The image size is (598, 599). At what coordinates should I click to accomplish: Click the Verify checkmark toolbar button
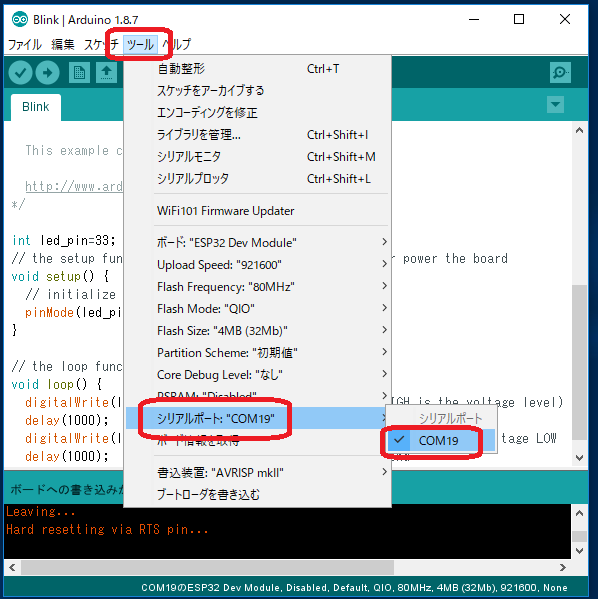(x=20, y=72)
